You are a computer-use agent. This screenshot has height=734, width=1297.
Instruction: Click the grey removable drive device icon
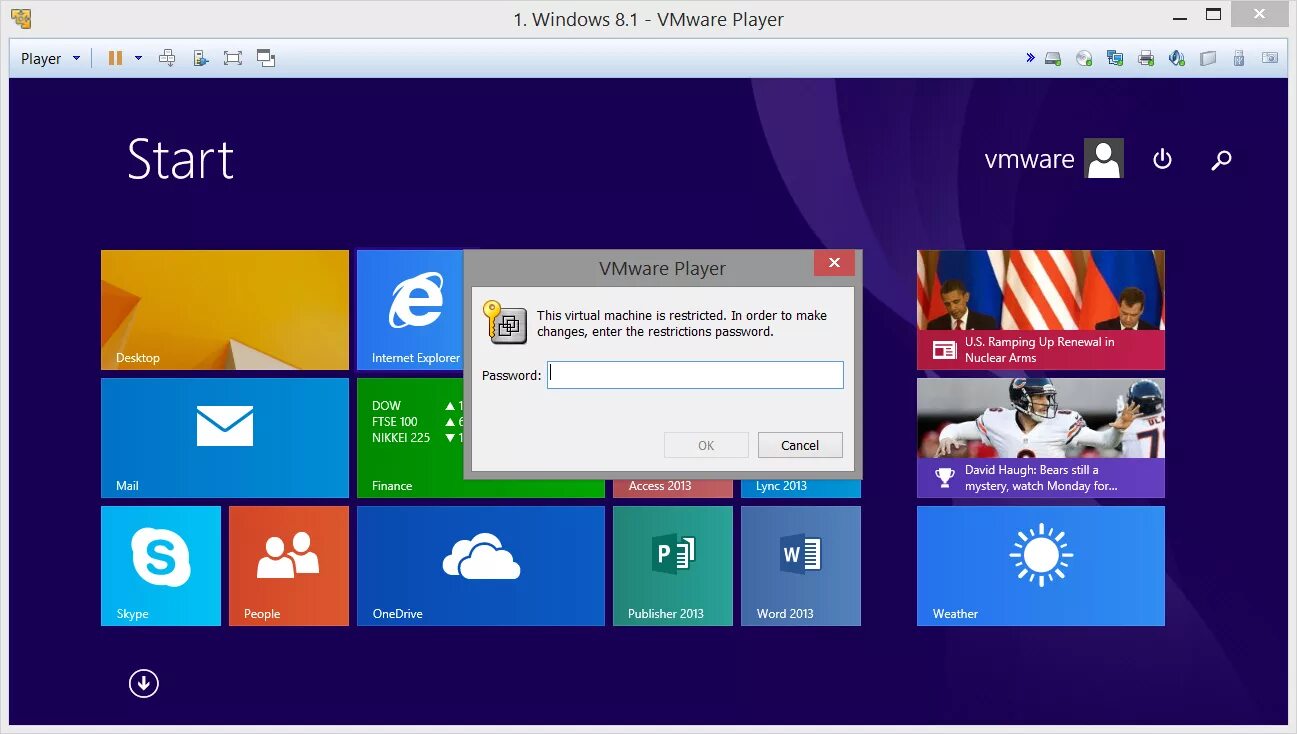1208,59
